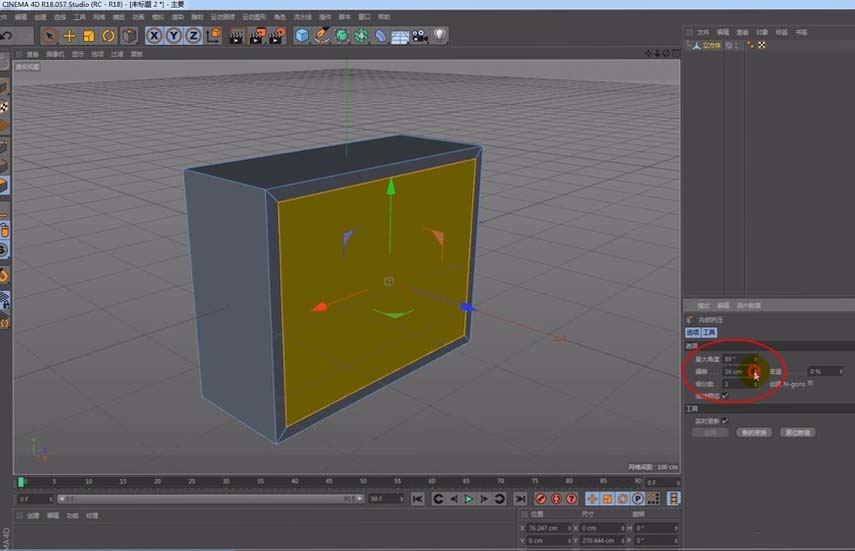Click the Light bulb icon
855x551 pixels.
tap(439, 36)
